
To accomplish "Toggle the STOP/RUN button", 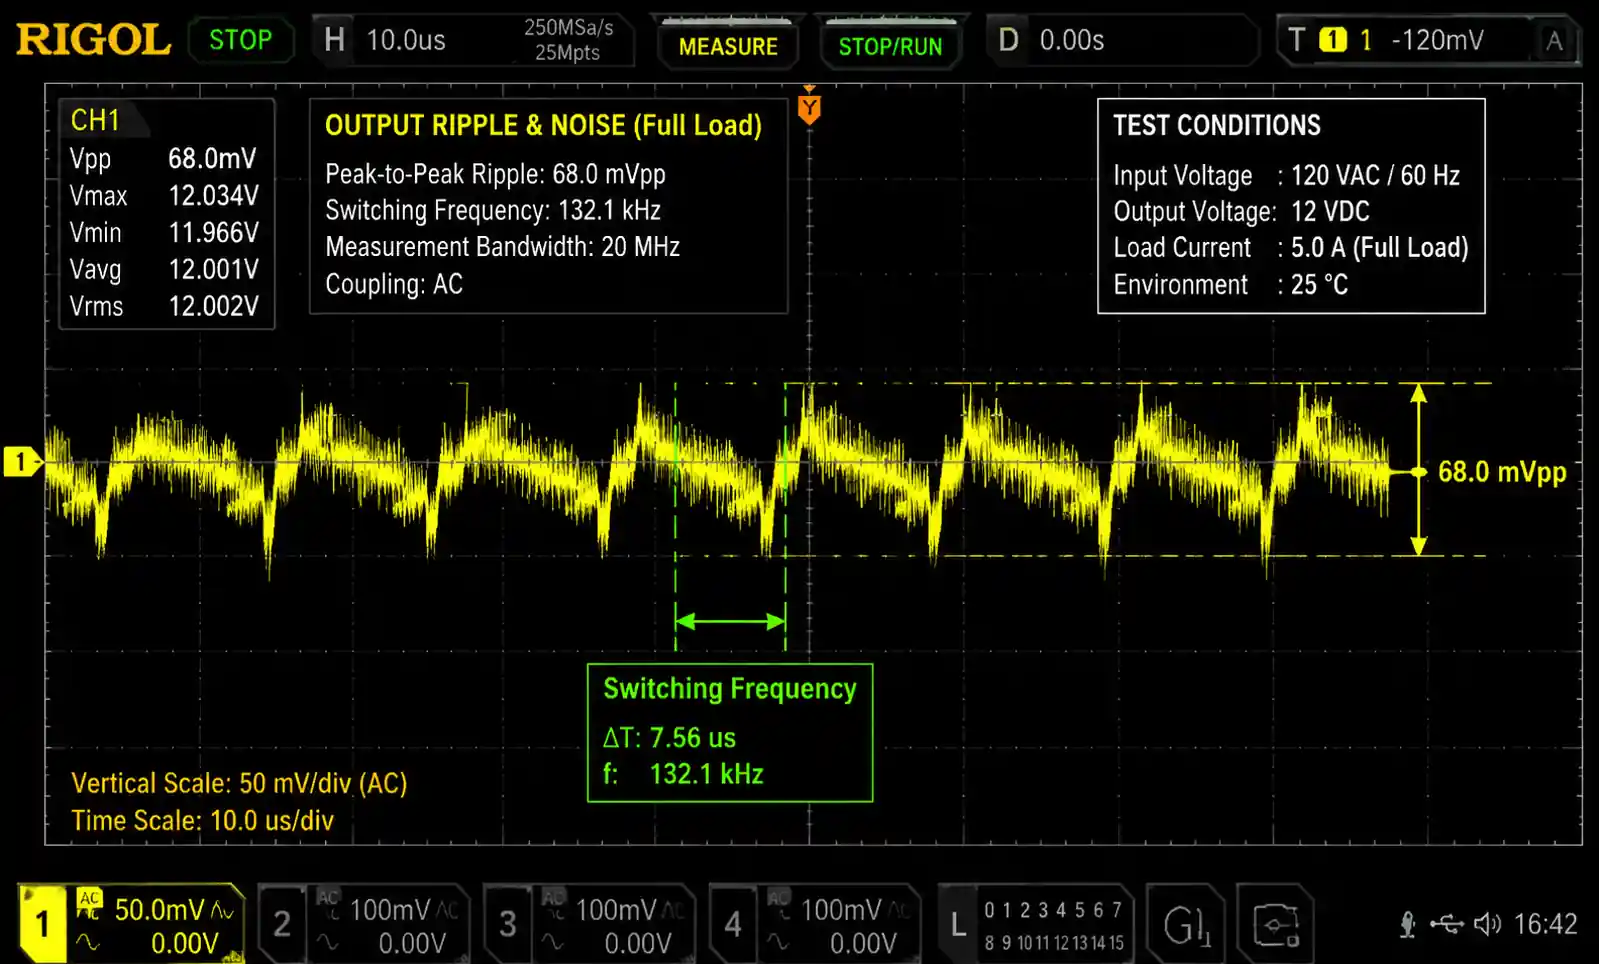I will pyautogui.click(x=890, y=46).
